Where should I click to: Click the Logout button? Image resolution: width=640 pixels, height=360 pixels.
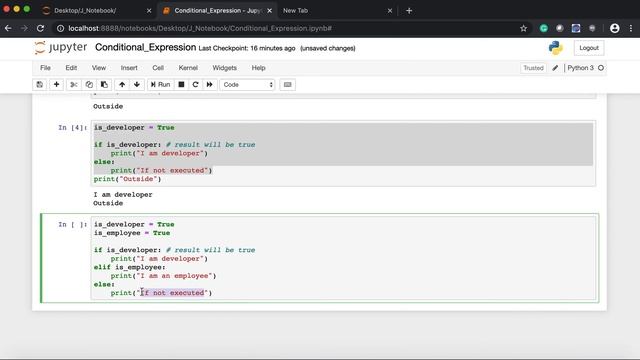(589, 48)
